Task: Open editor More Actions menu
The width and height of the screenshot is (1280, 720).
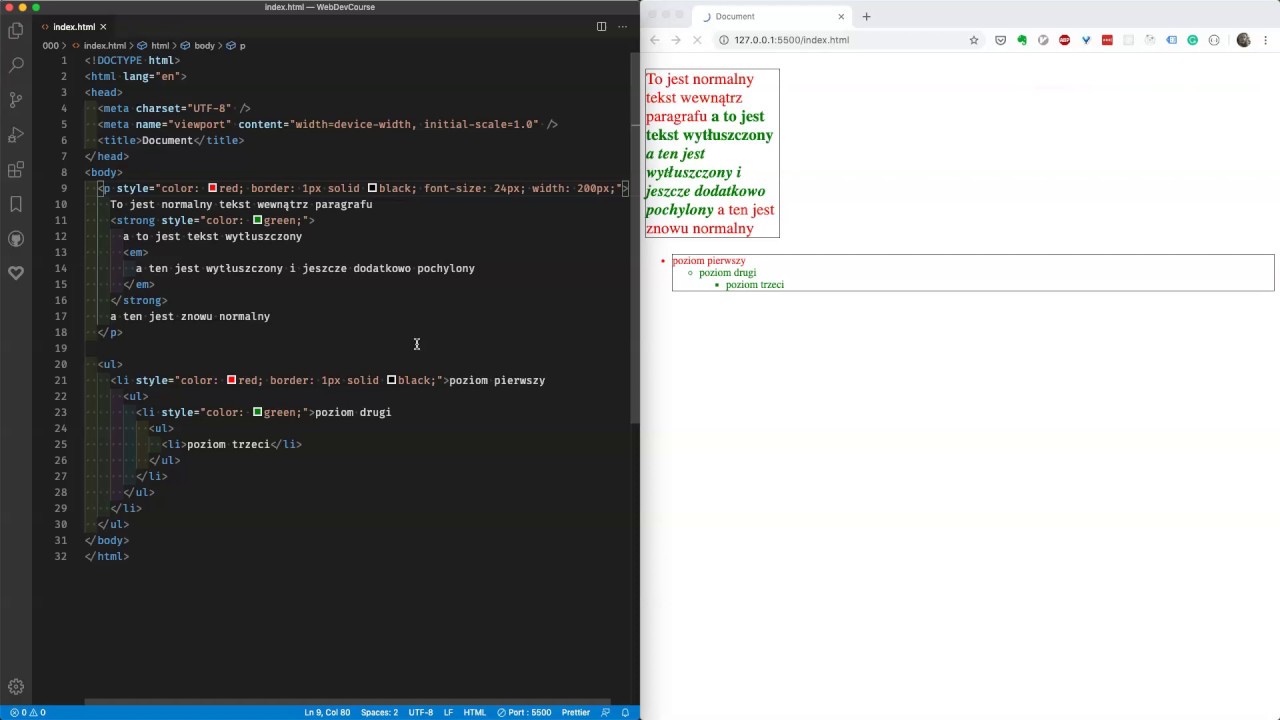Action: (x=623, y=27)
